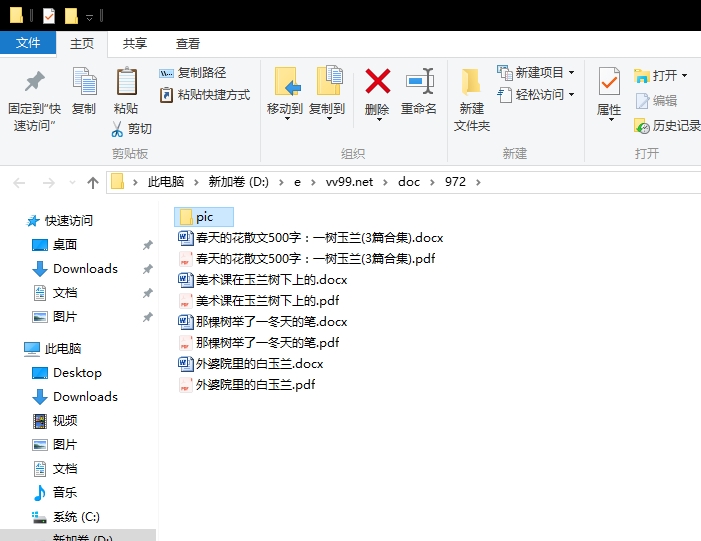
Task: Switch to the View (查看) tab
Action: 188,43
